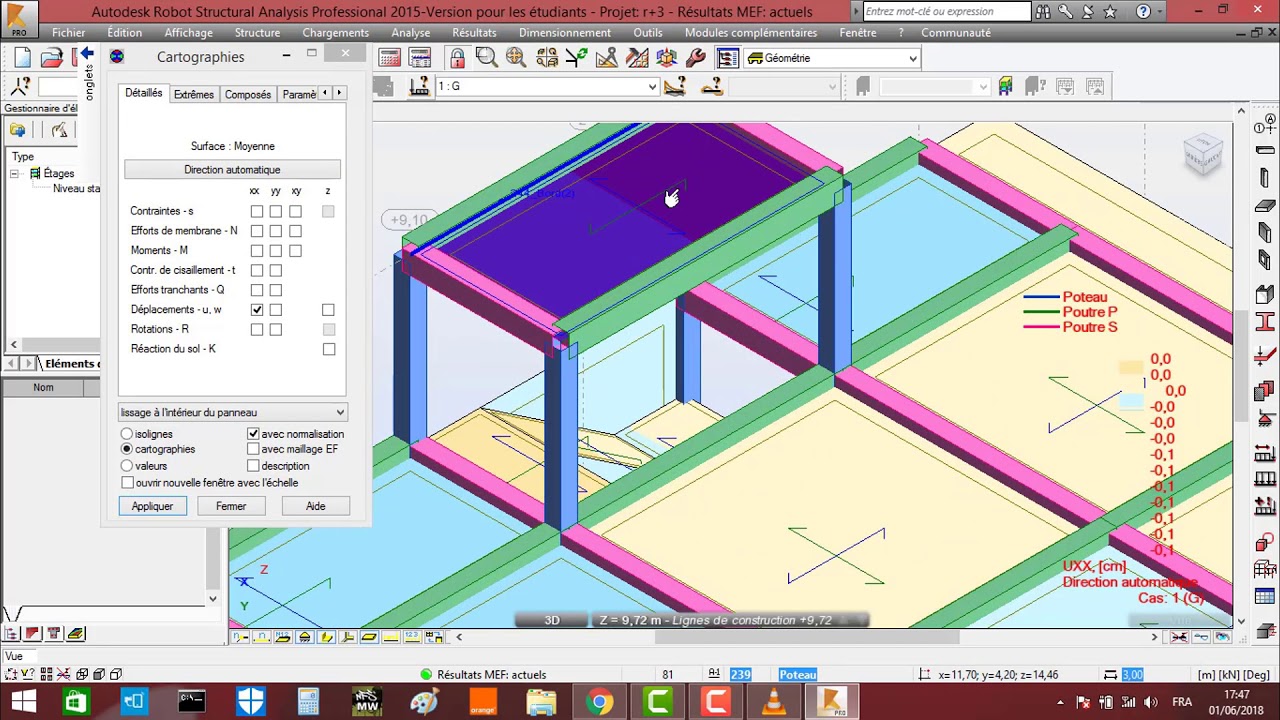Viewport: 1280px width, 720px height.
Task: Open the Modules complémentaires menu
Action: (750, 32)
